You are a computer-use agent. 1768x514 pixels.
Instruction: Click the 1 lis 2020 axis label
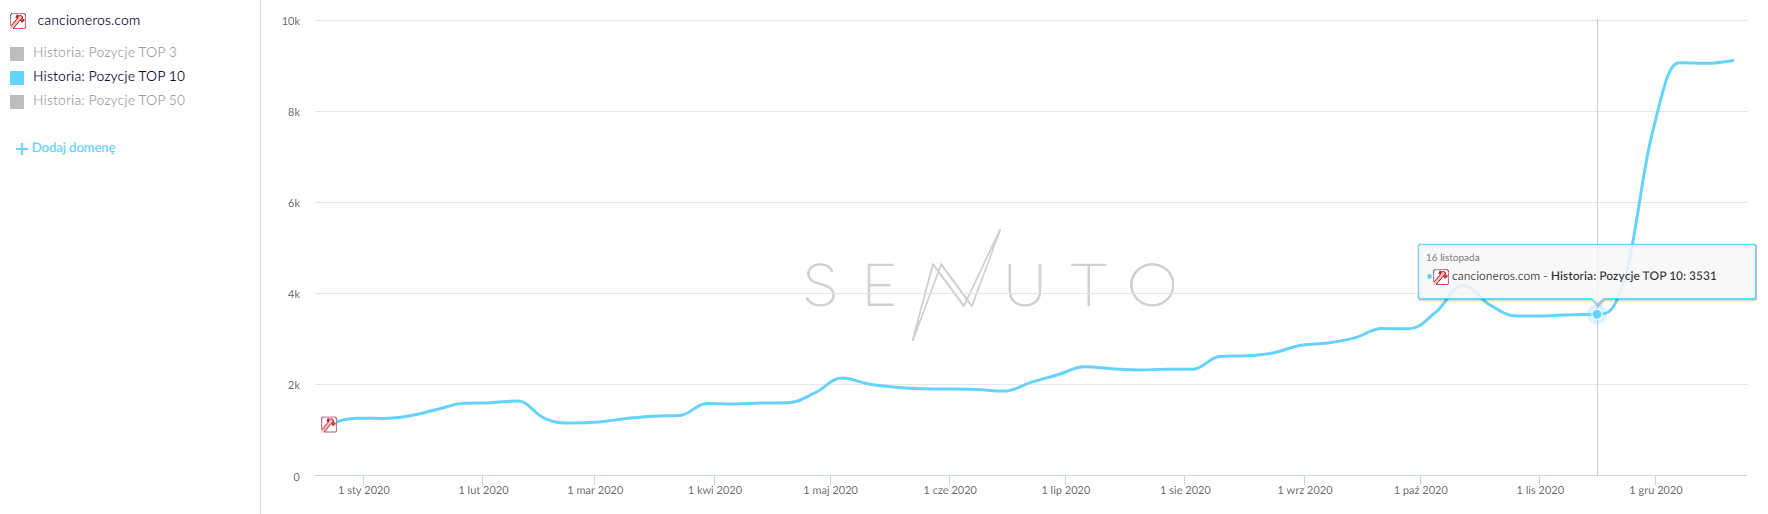(1540, 490)
